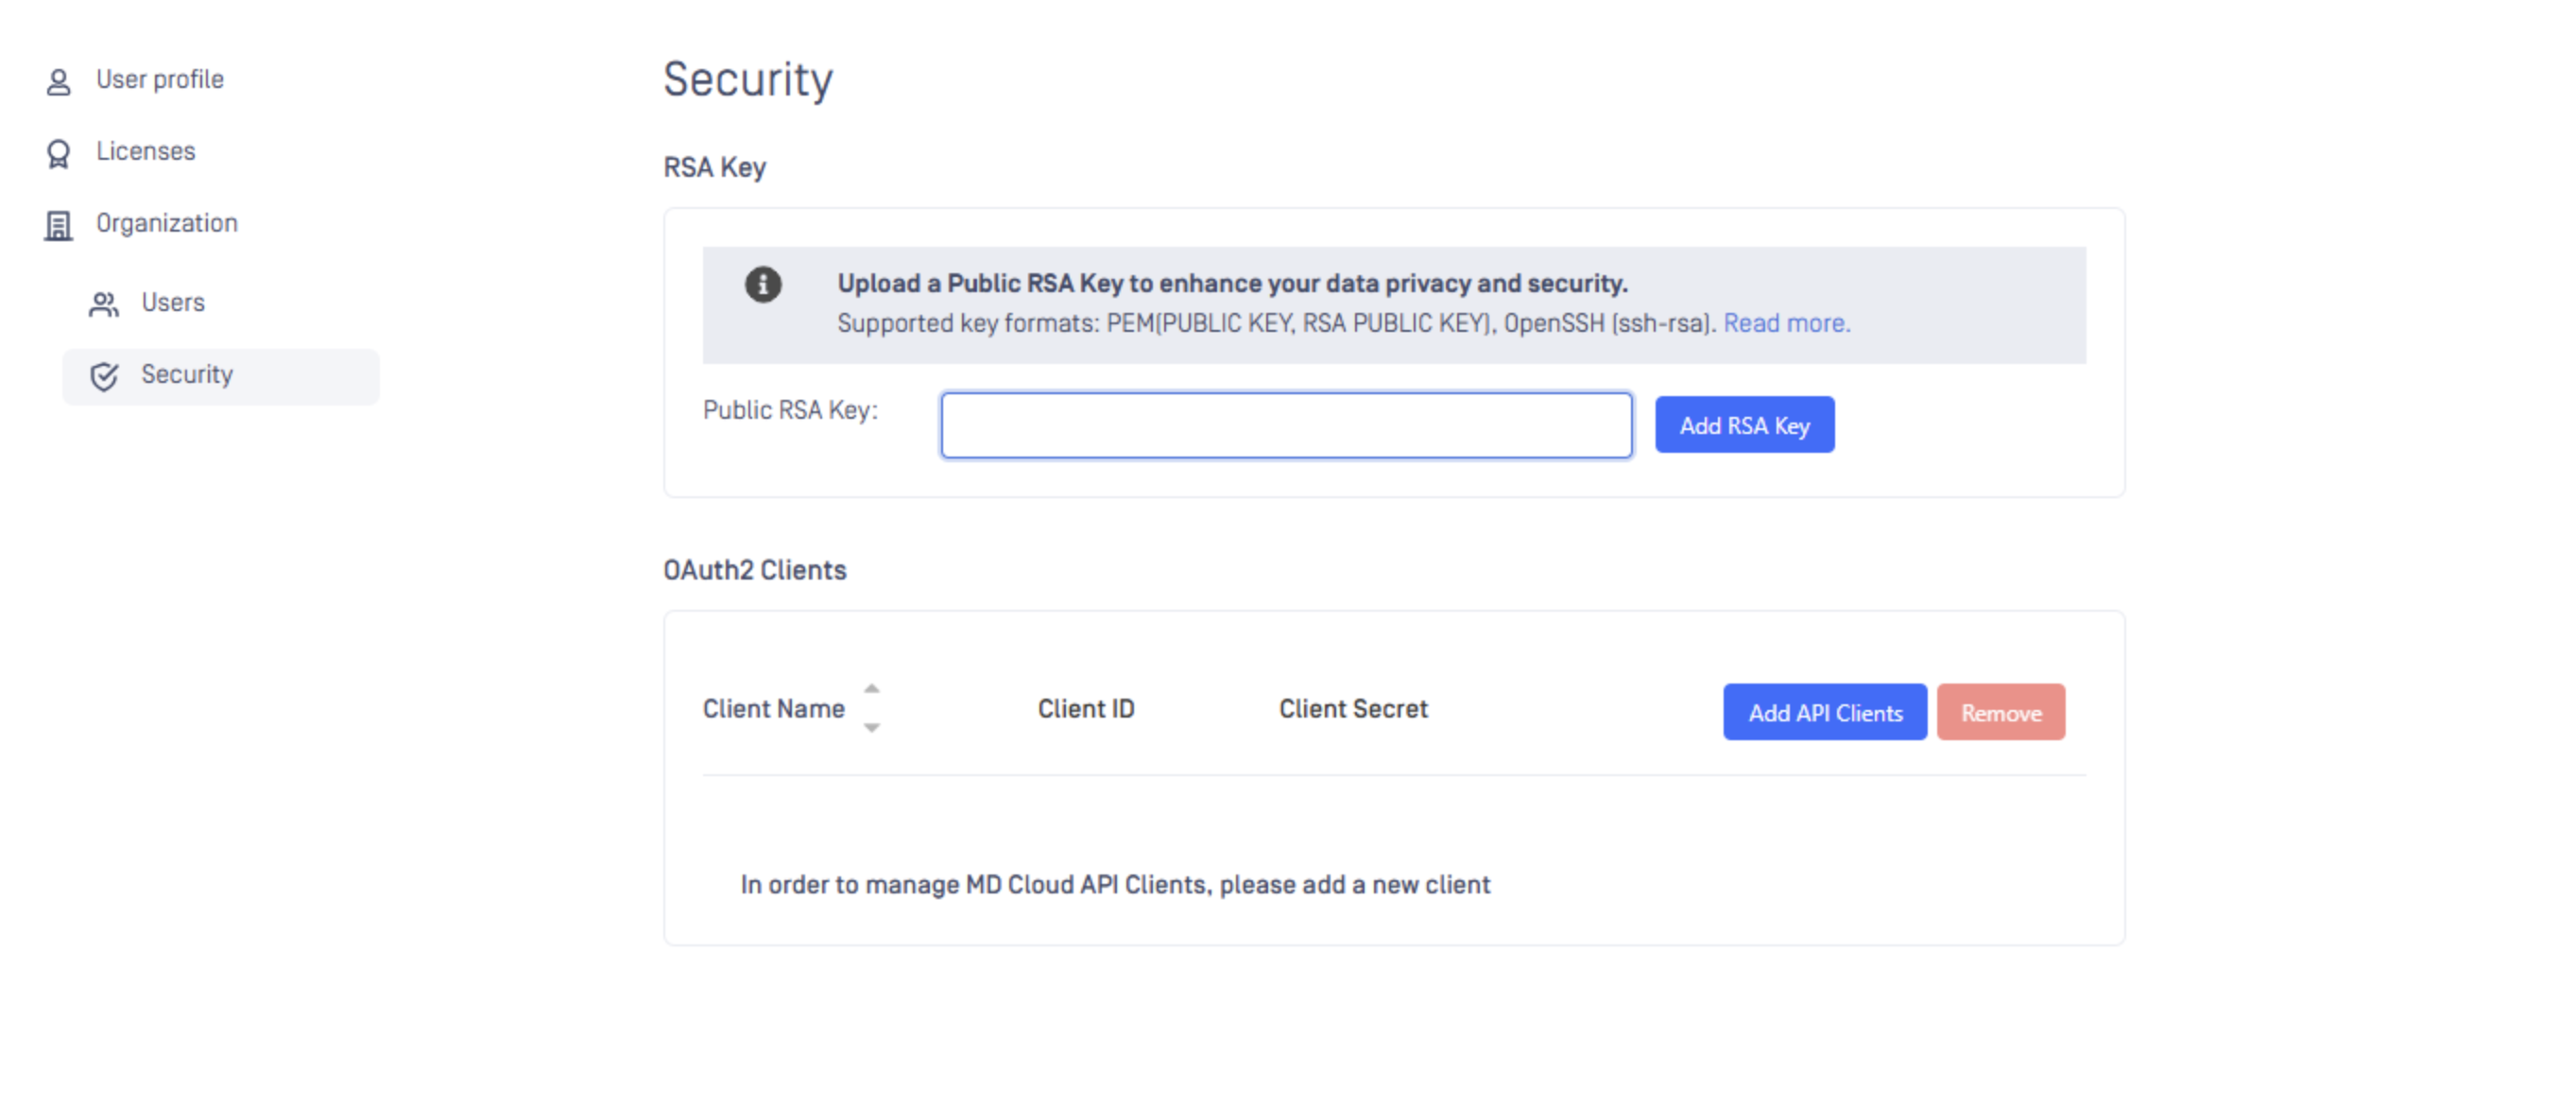Click the Users people icon
This screenshot has height=1108, width=2576.
coord(104,304)
